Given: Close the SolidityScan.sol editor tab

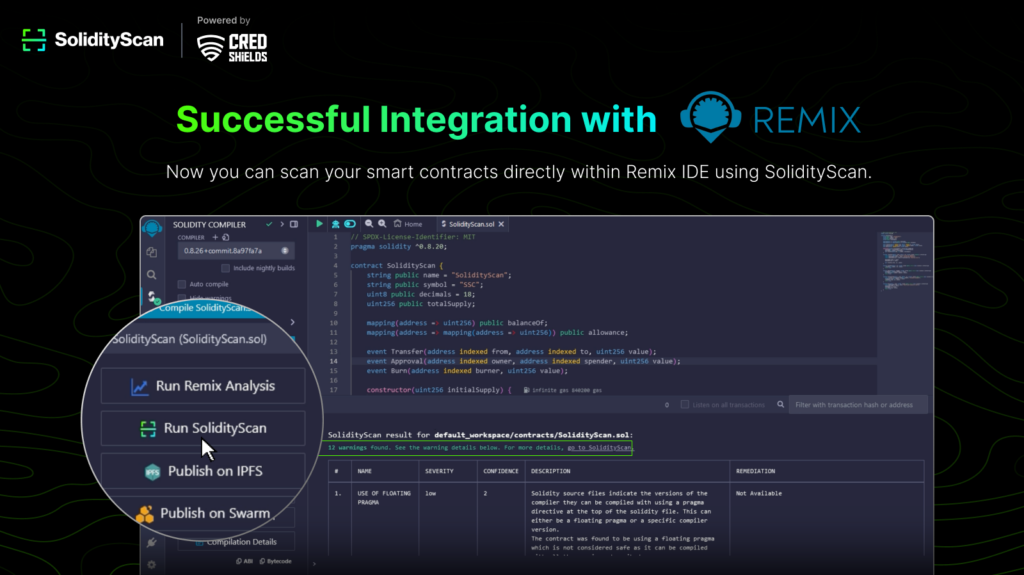Looking at the screenshot, I should point(502,224).
